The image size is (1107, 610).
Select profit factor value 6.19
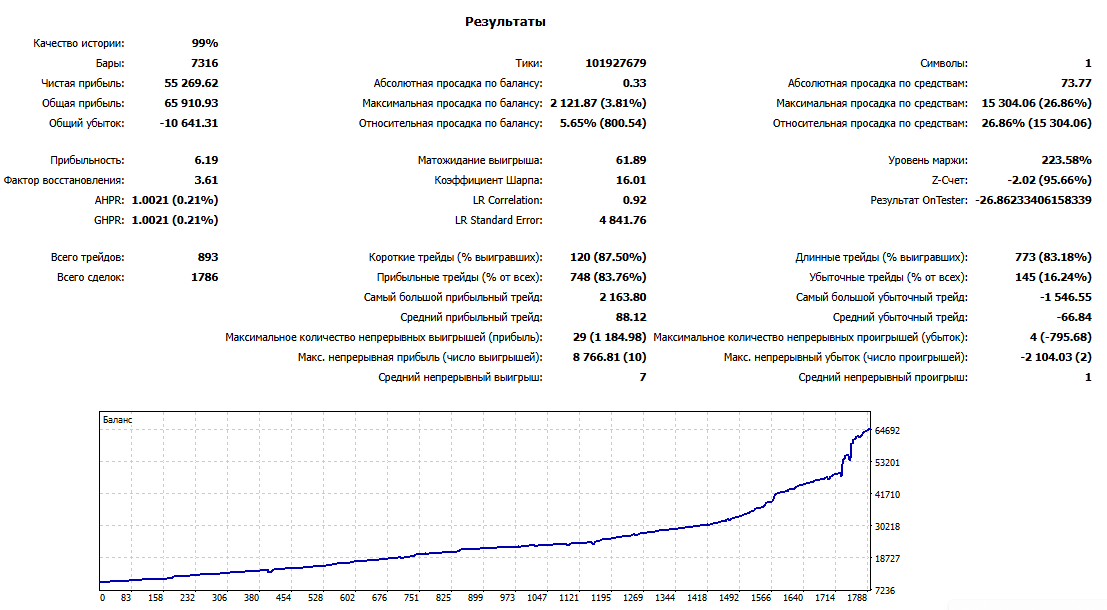pos(206,160)
